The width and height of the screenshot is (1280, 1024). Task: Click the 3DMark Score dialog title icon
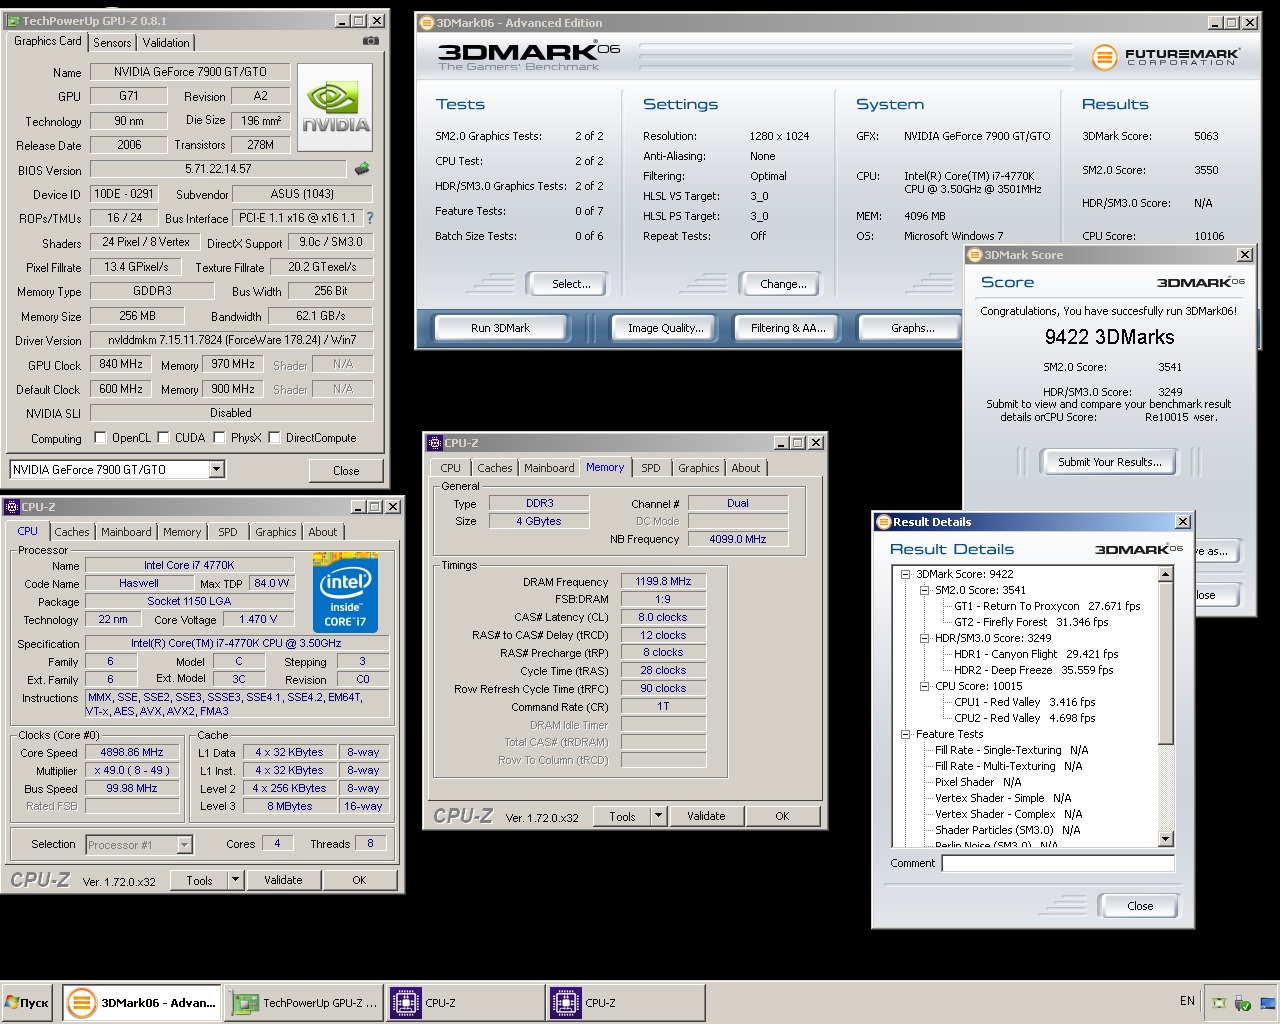(x=975, y=255)
